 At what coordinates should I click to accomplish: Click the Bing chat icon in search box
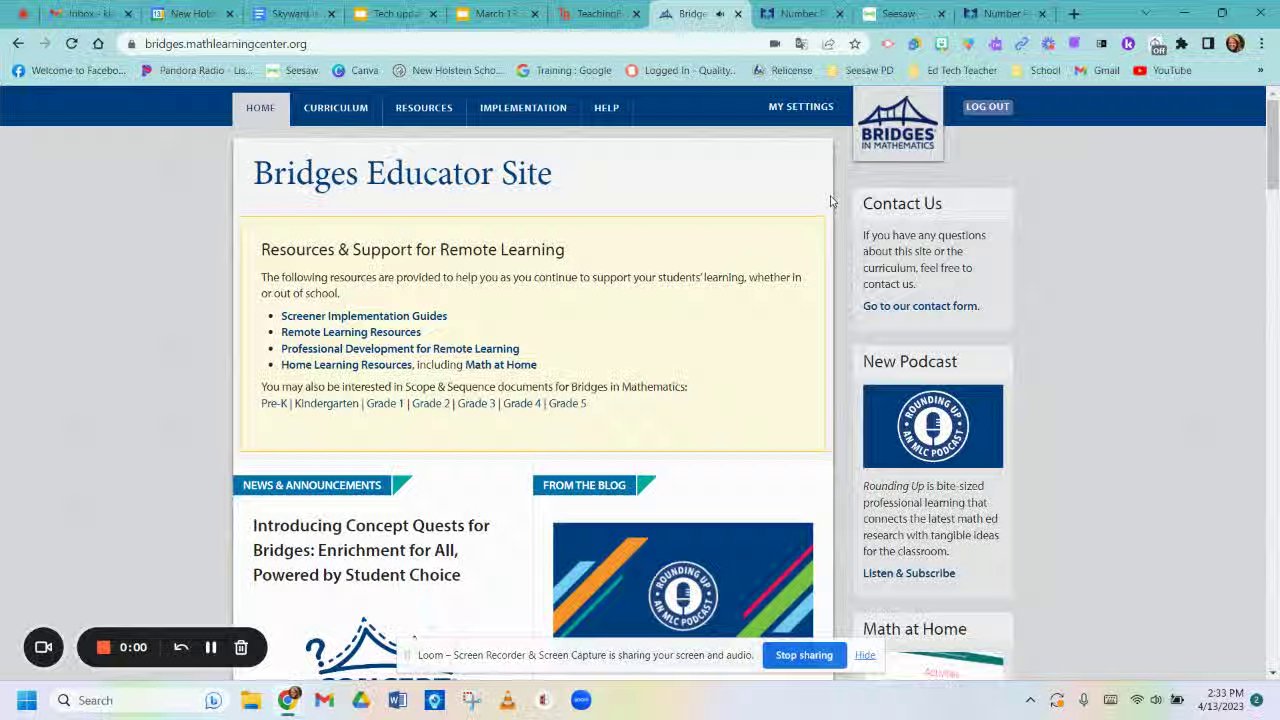click(213, 700)
